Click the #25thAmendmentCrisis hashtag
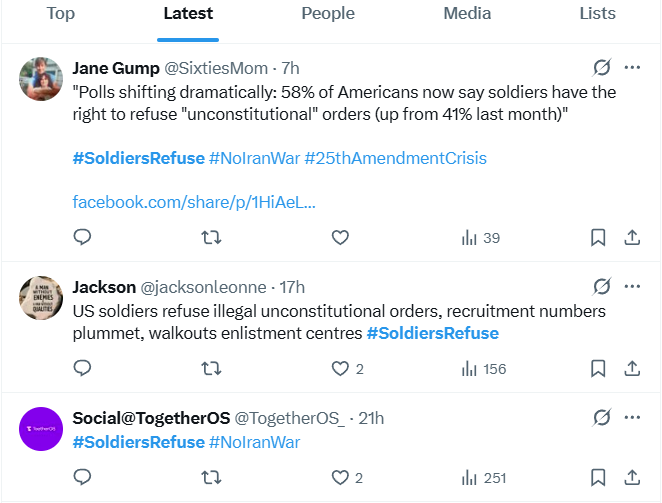 (395, 158)
